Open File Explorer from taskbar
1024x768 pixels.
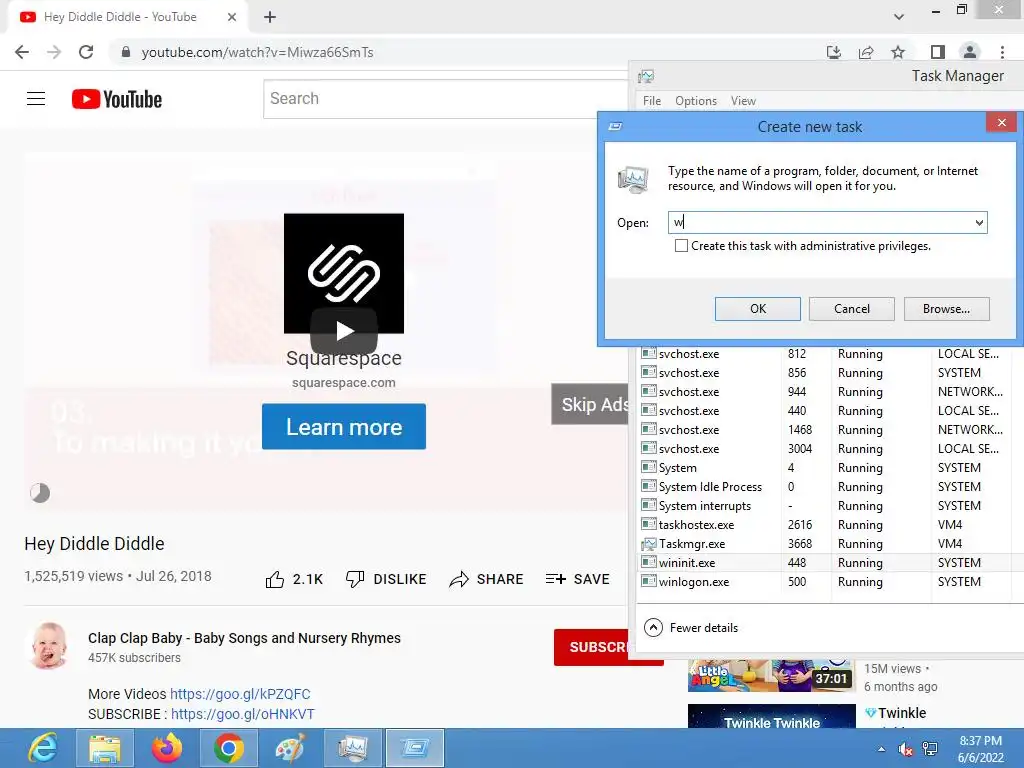click(104, 748)
